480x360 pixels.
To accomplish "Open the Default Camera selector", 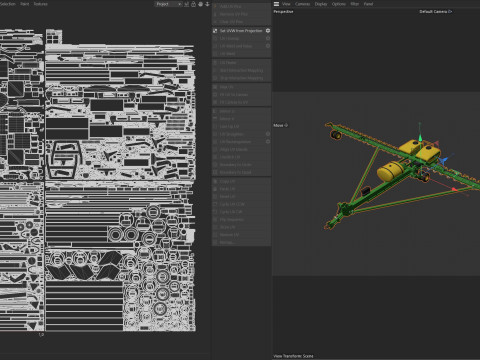I will click(x=436, y=12).
